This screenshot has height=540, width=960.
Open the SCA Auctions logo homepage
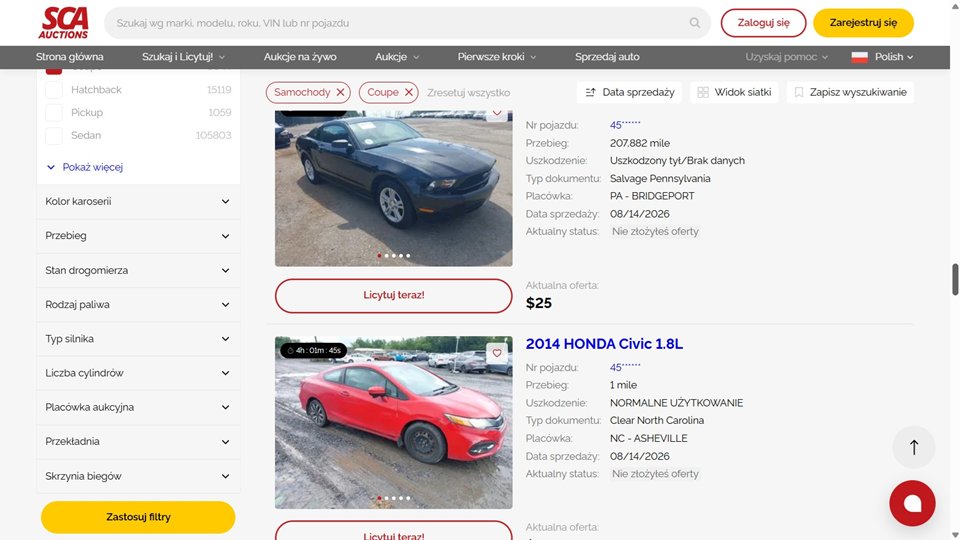click(64, 23)
